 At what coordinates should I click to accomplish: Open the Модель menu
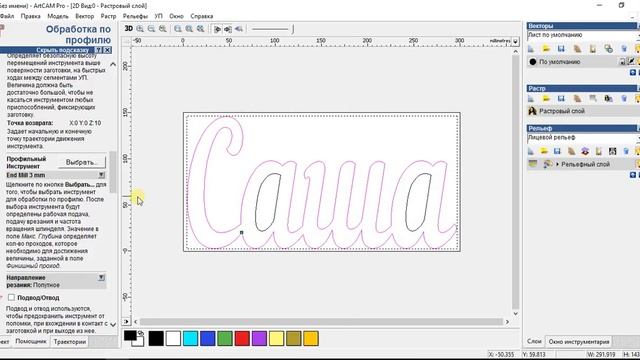pyautogui.click(x=58, y=16)
